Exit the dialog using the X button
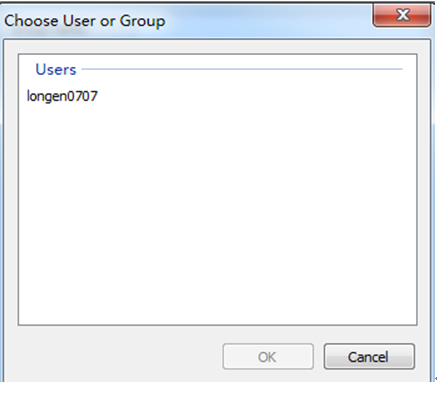437x397 pixels. pyautogui.click(x=402, y=15)
